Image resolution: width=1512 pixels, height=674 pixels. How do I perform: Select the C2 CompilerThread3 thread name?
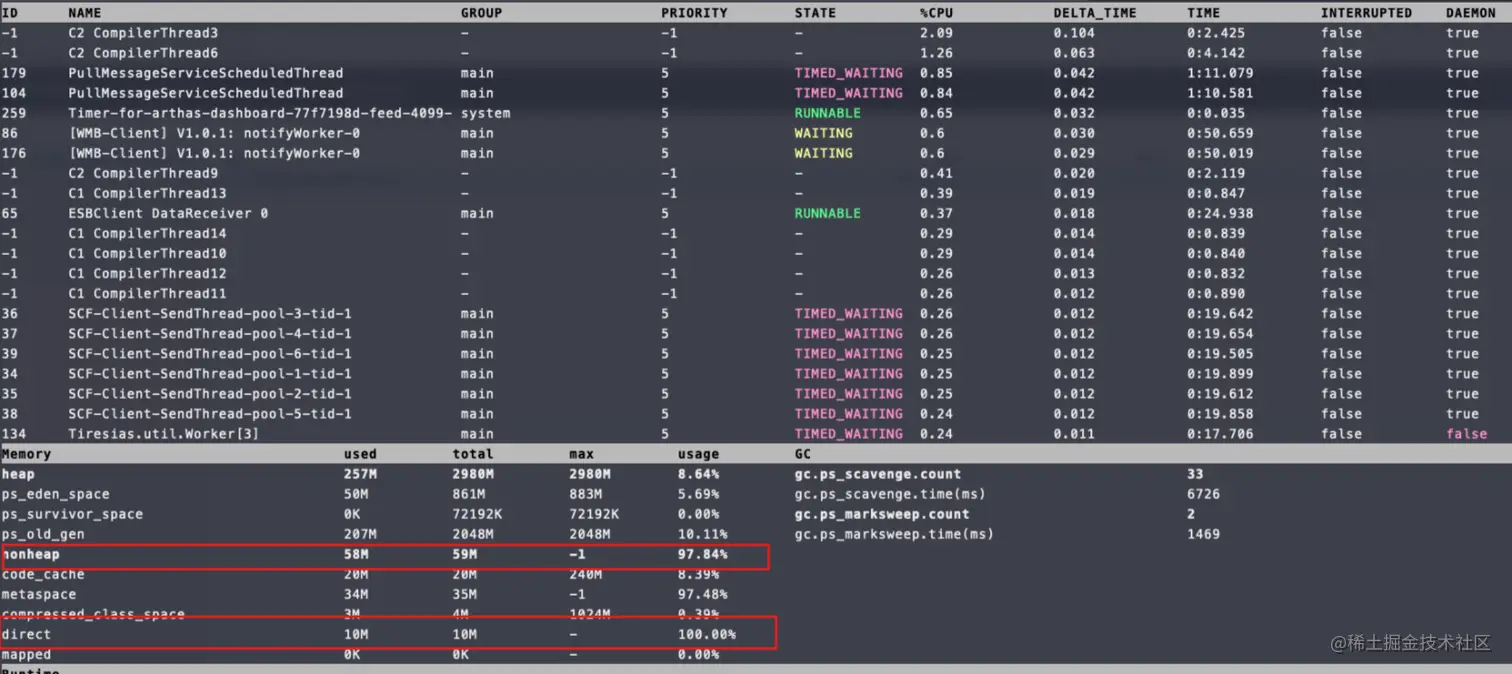tap(143, 33)
